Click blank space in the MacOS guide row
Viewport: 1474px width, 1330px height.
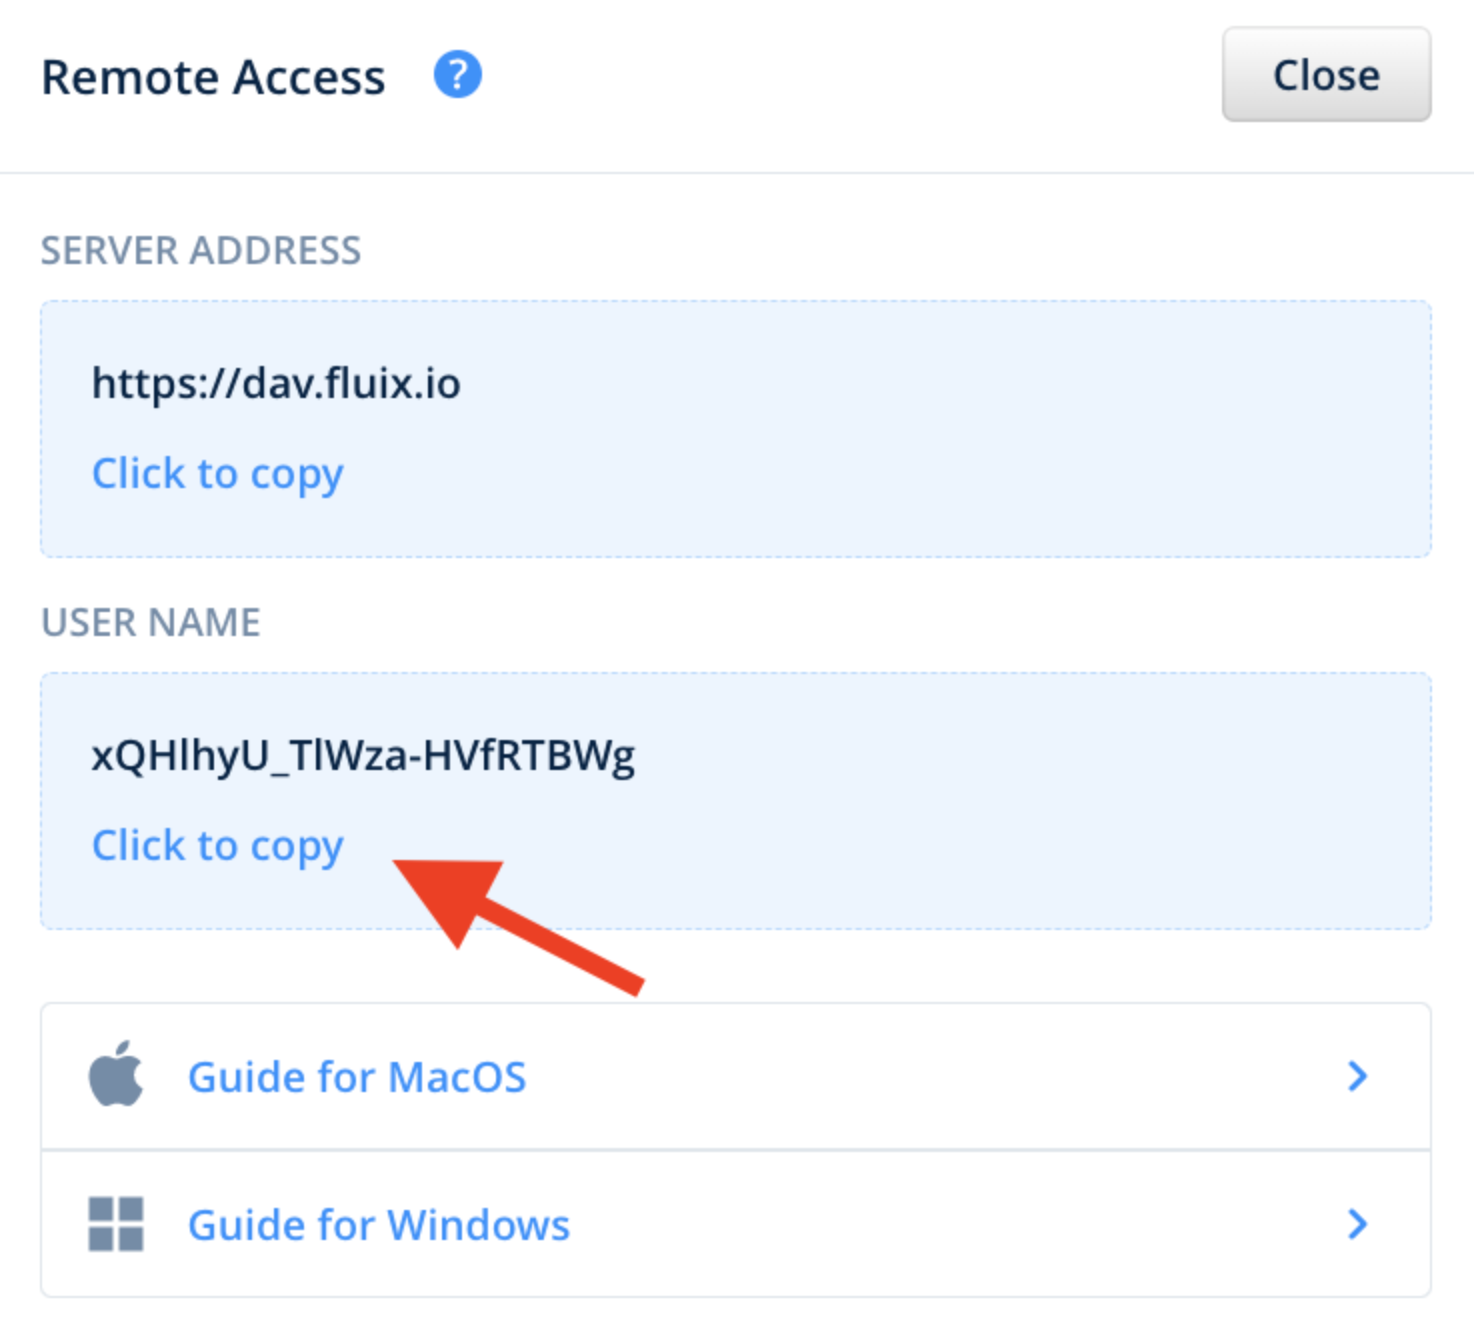coord(900,1077)
